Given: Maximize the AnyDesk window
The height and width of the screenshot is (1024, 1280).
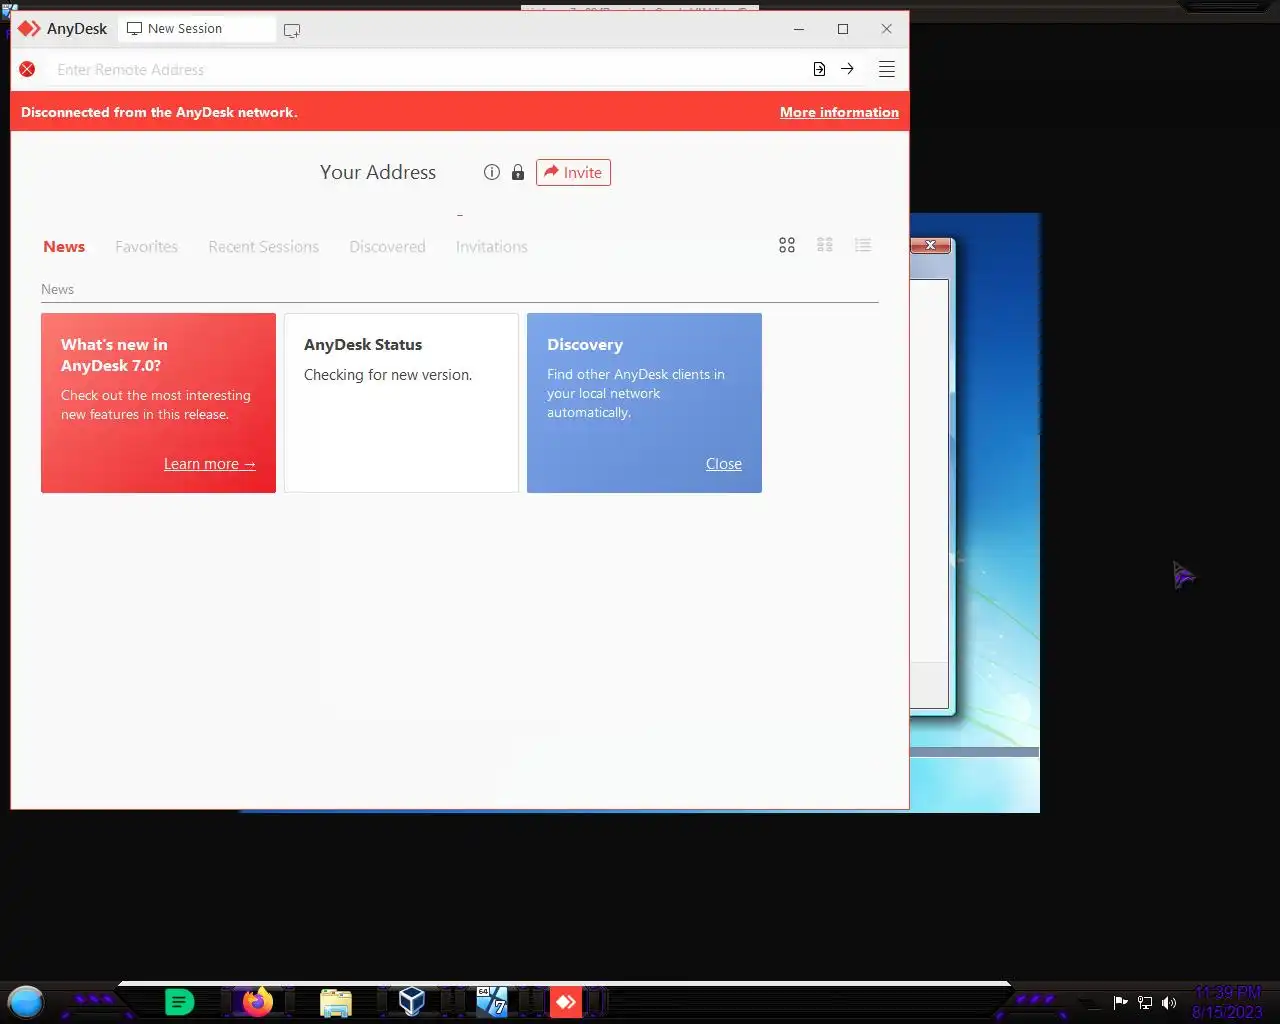Looking at the screenshot, I should (843, 29).
